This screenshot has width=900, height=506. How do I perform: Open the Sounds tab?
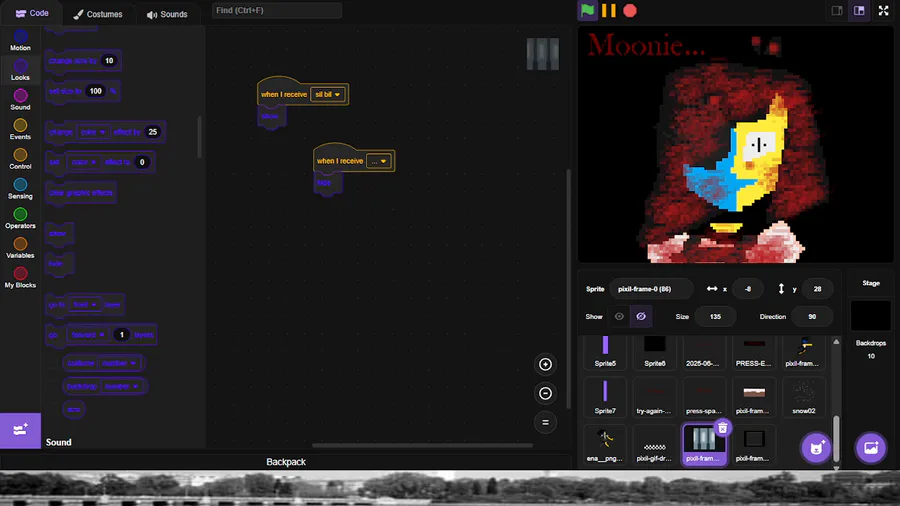pyautogui.click(x=167, y=14)
